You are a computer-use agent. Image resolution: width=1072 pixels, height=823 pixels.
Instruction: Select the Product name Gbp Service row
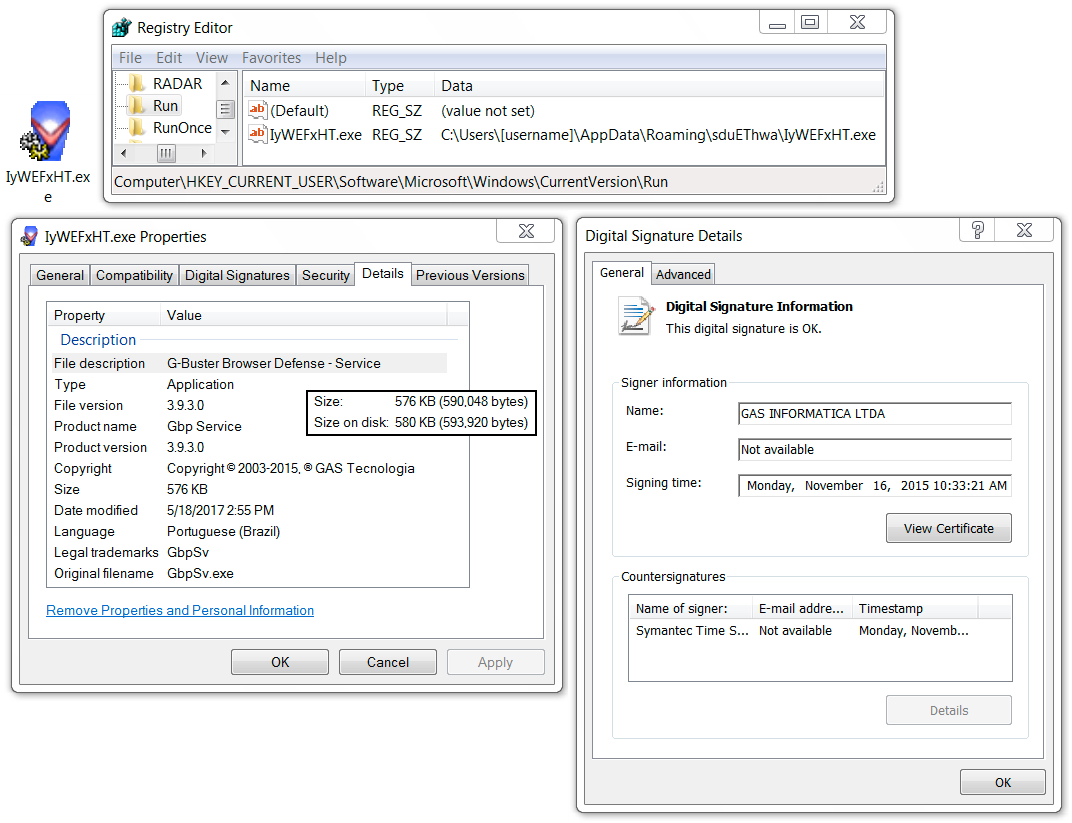250,426
